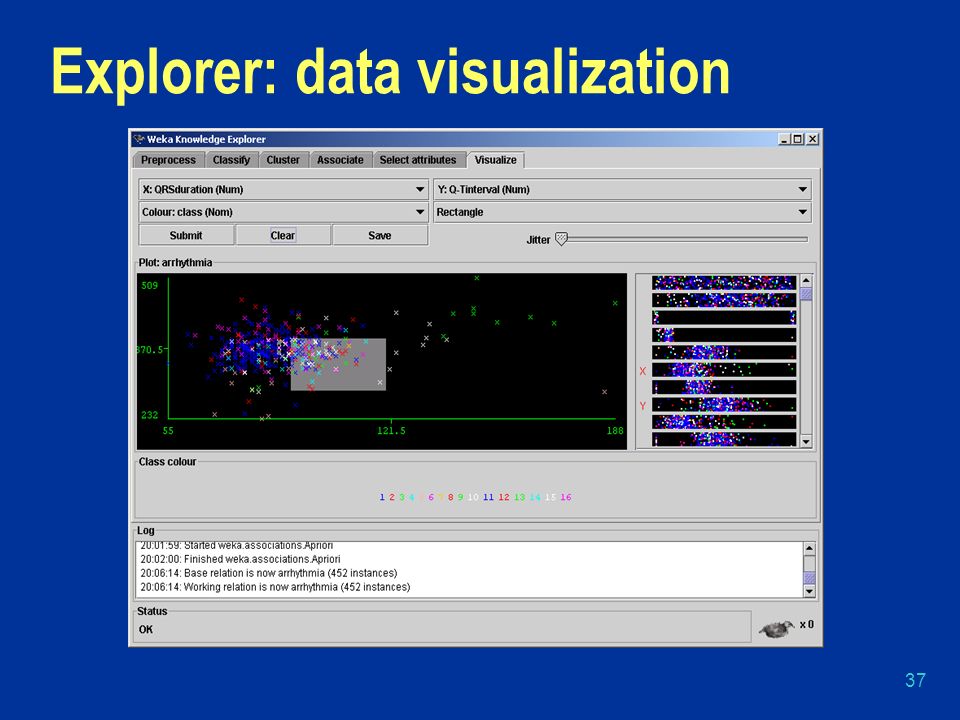Open the Rectangle selection shape dropdown
This screenshot has height=720, width=960.
tap(622, 212)
